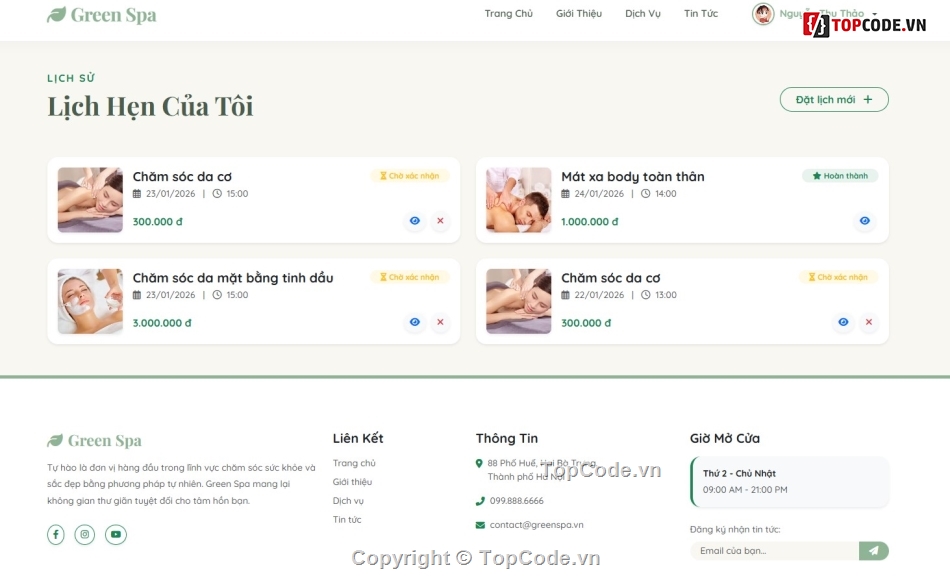Click the paper plane newsletter submit icon
This screenshot has height=587, width=950.
tap(873, 551)
